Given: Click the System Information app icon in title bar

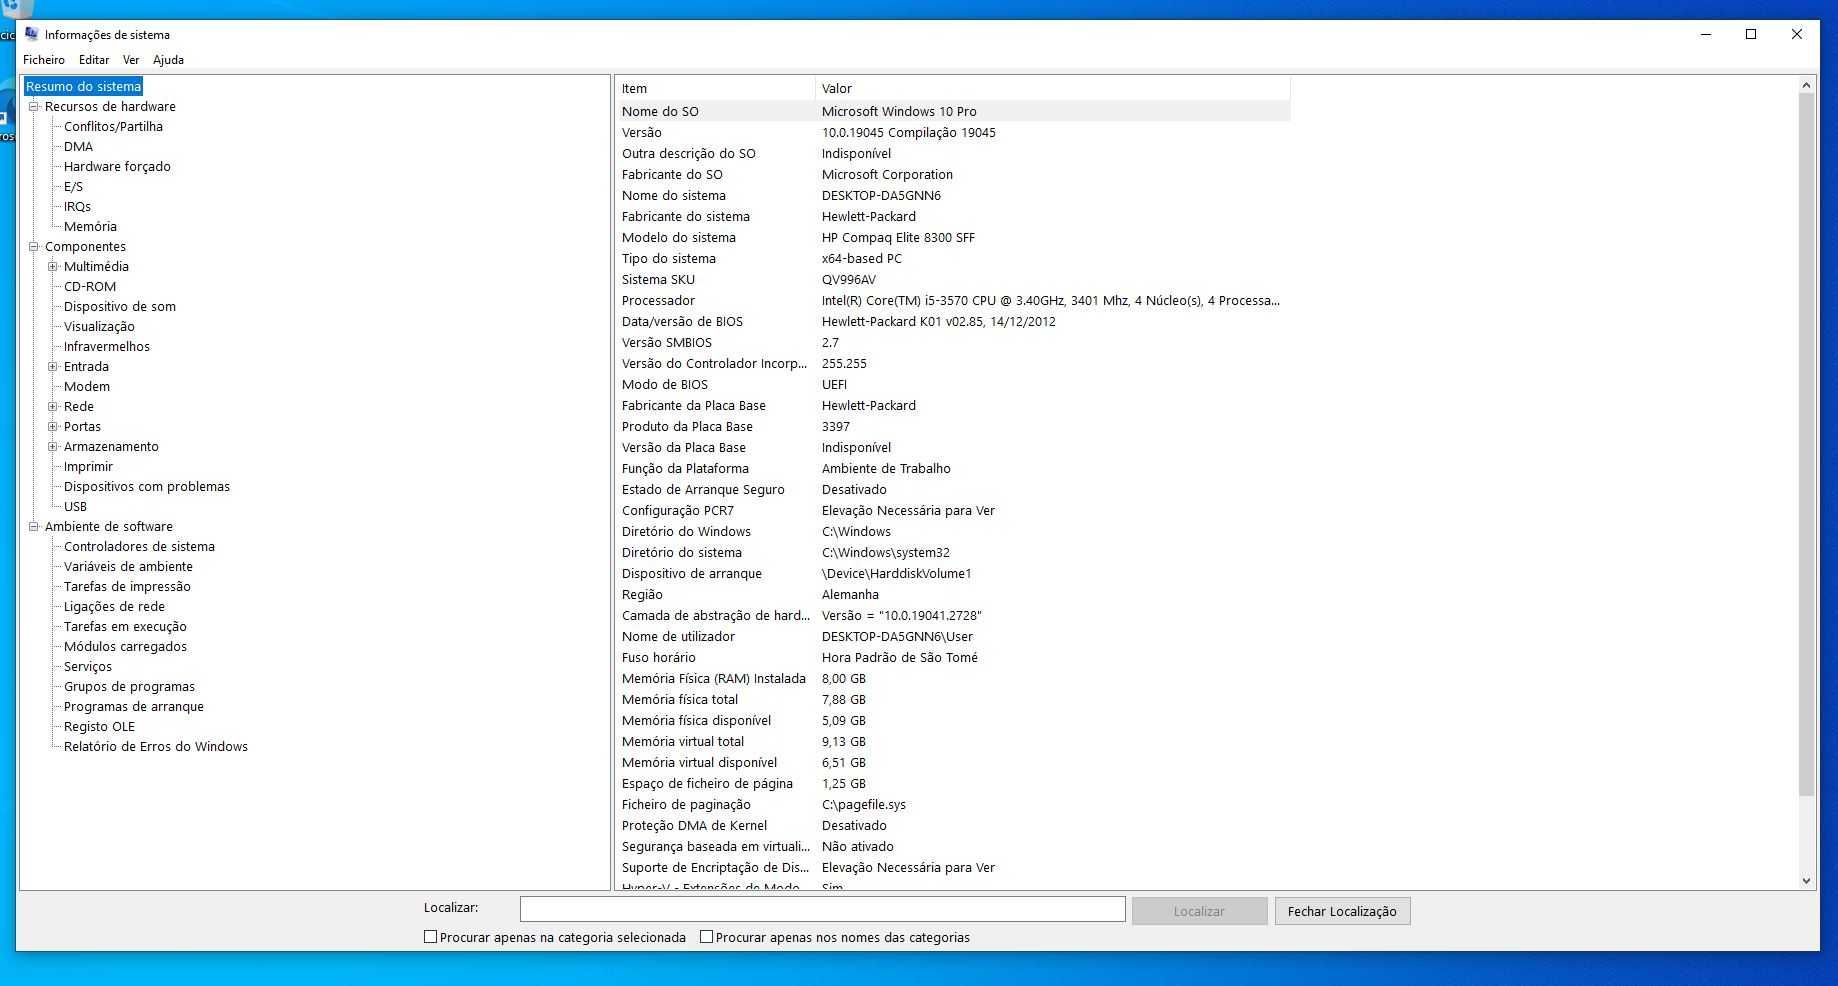Looking at the screenshot, I should (x=31, y=34).
